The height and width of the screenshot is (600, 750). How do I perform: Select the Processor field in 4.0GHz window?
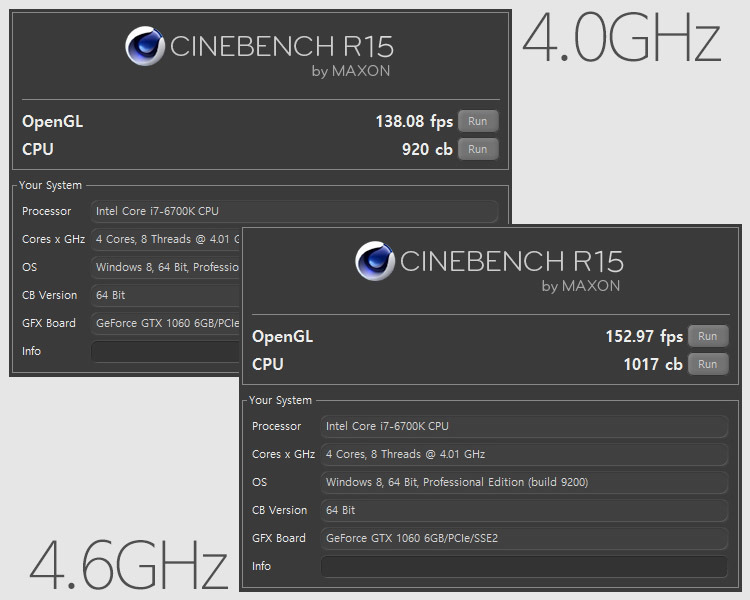[x=294, y=211]
